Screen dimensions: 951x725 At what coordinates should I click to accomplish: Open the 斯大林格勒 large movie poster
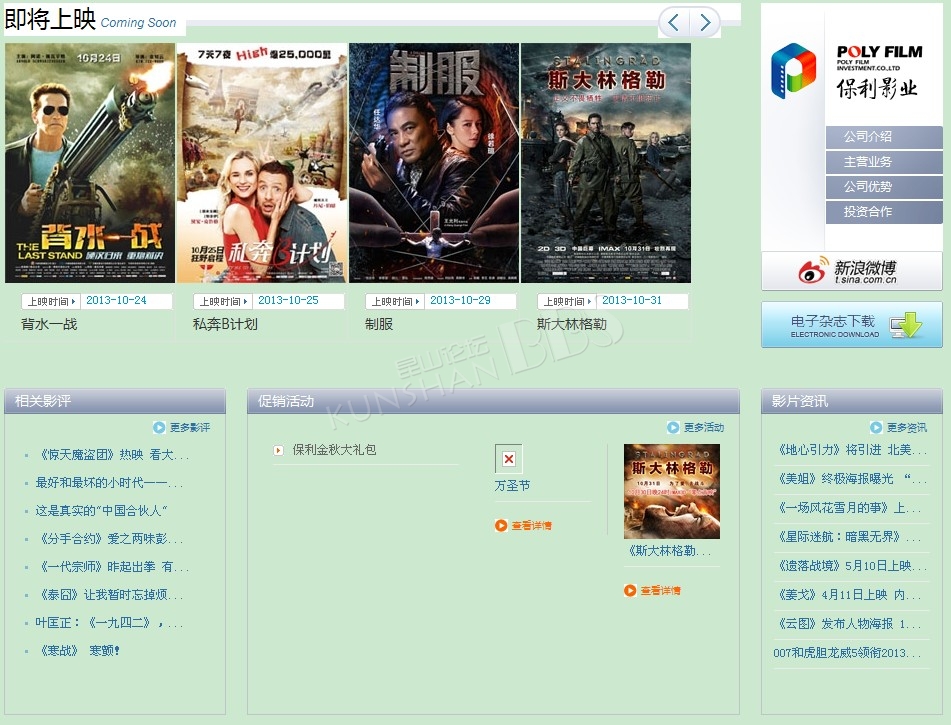click(x=606, y=163)
